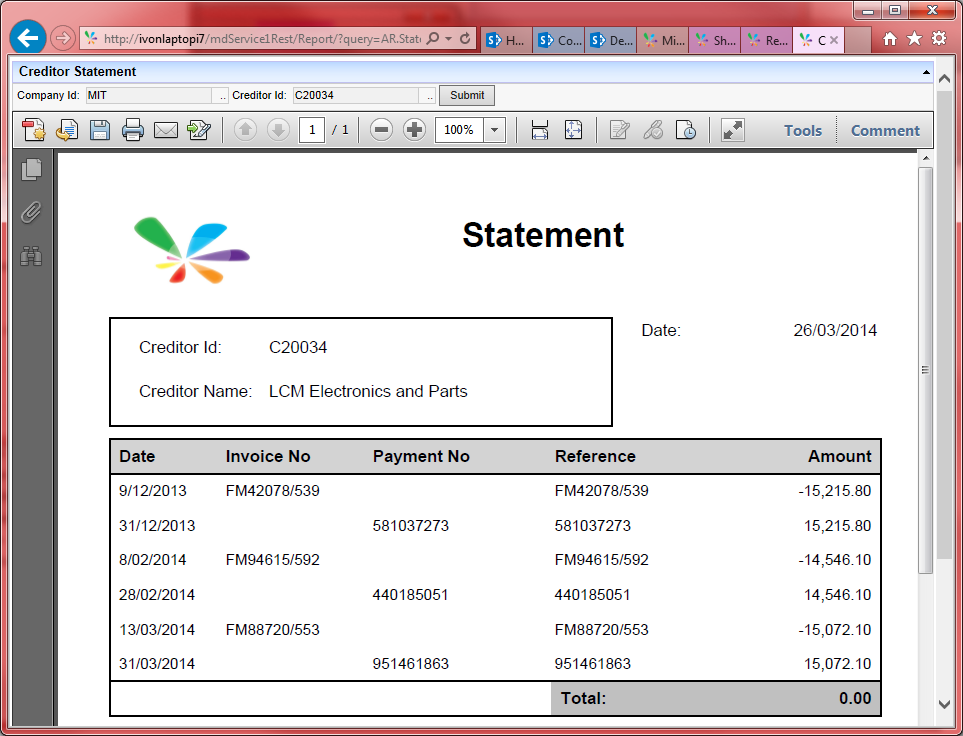
Task: Open the Creditor Id lookup button
Action: tap(429, 96)
